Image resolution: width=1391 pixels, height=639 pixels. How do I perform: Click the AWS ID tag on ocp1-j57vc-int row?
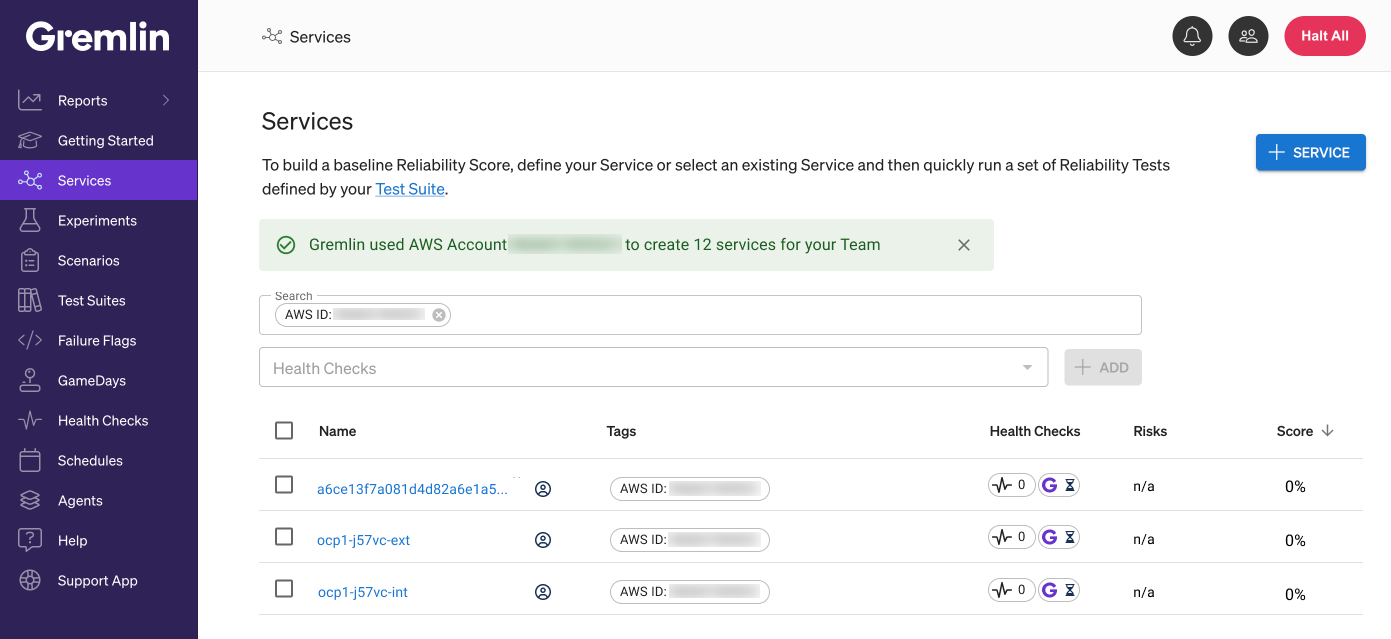pos(690,592)
